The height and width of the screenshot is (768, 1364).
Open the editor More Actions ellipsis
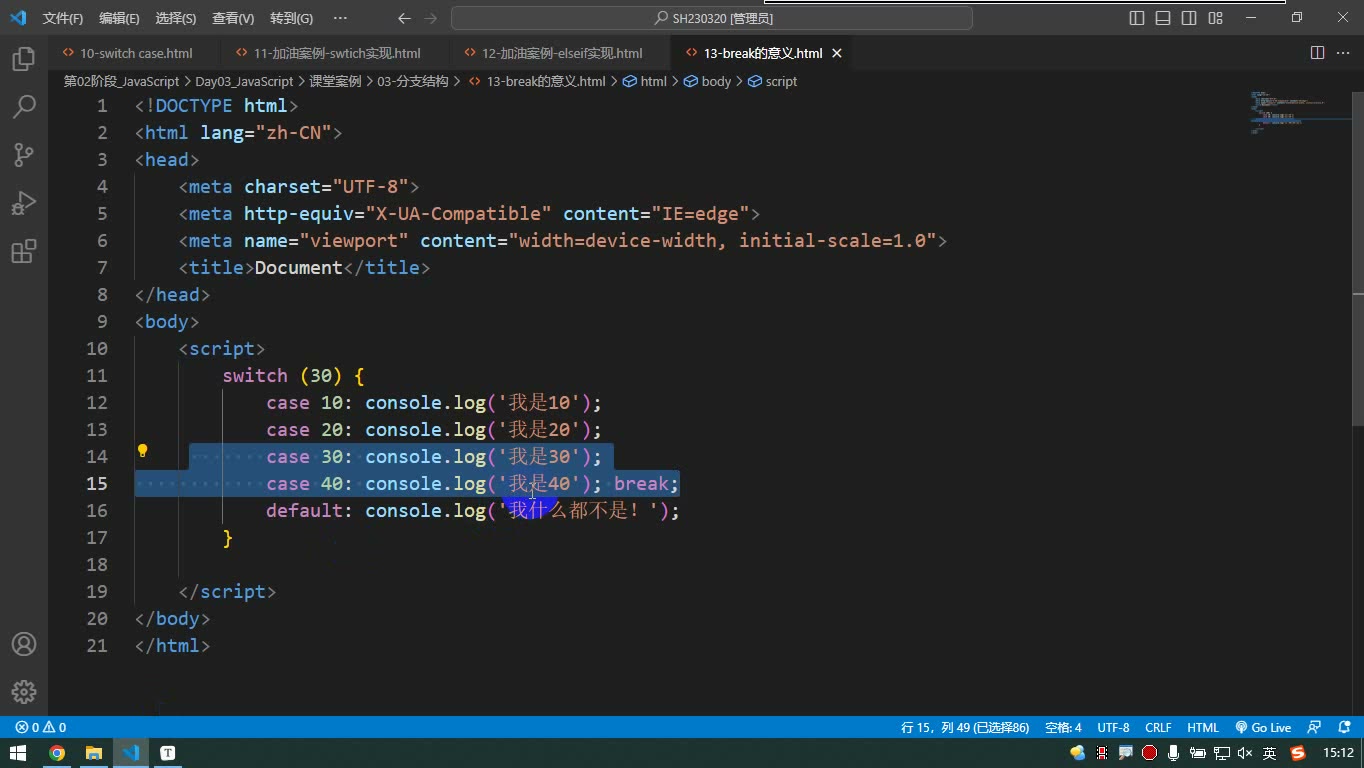tap(1343, 53)
